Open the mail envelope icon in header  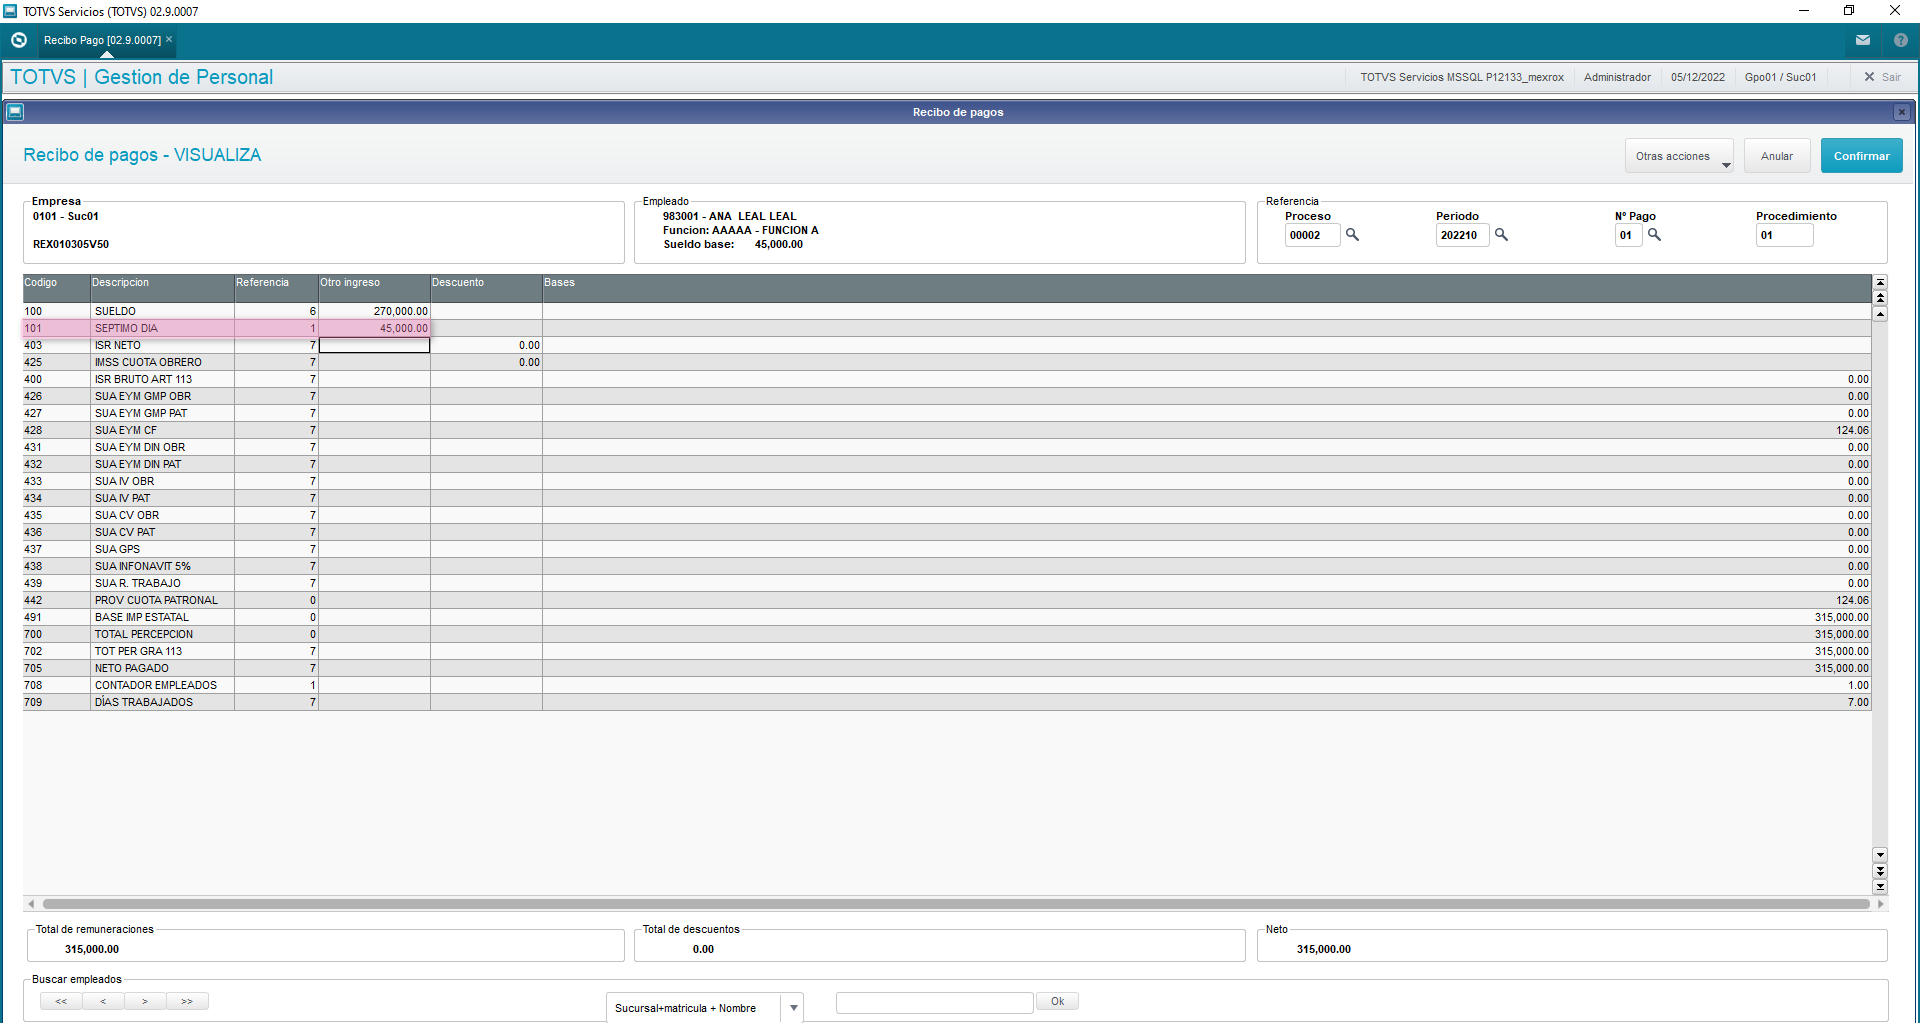1863,40
